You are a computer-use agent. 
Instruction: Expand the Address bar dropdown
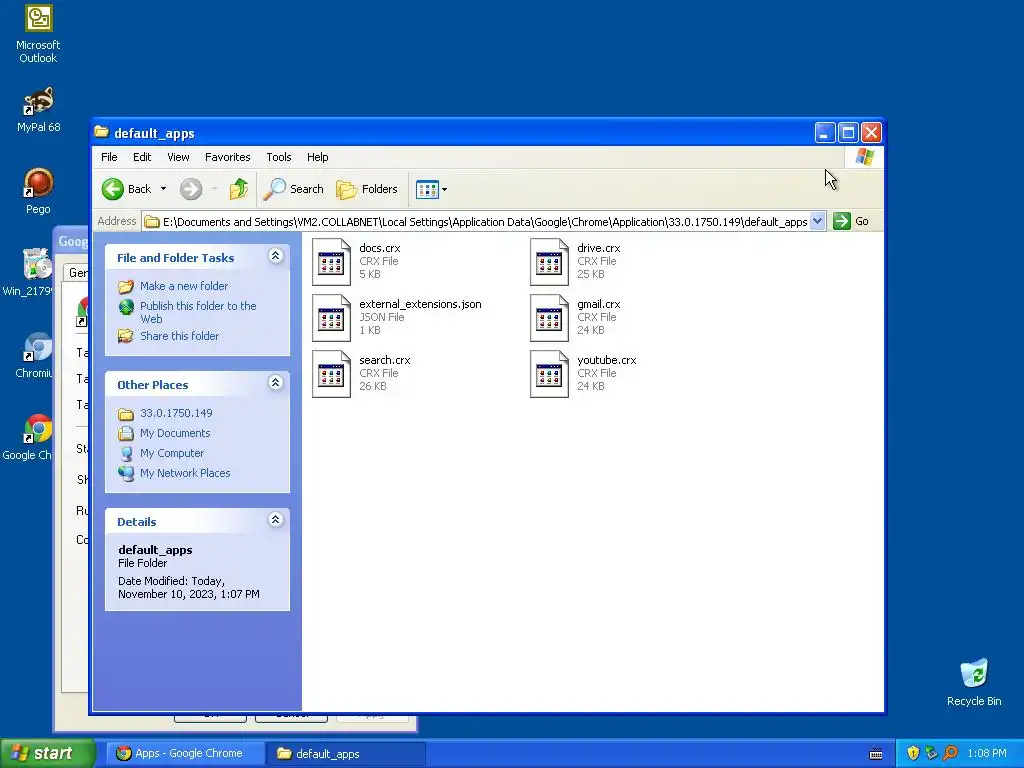(x=818, y=221)
